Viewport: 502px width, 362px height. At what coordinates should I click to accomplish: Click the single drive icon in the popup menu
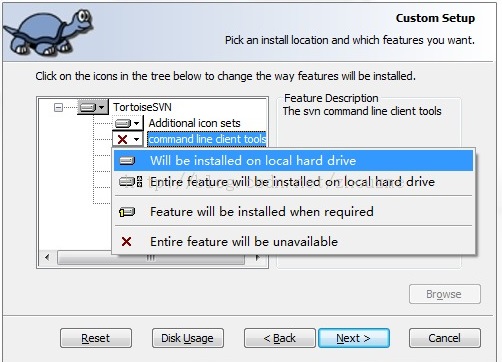click(x=127, y=161)
